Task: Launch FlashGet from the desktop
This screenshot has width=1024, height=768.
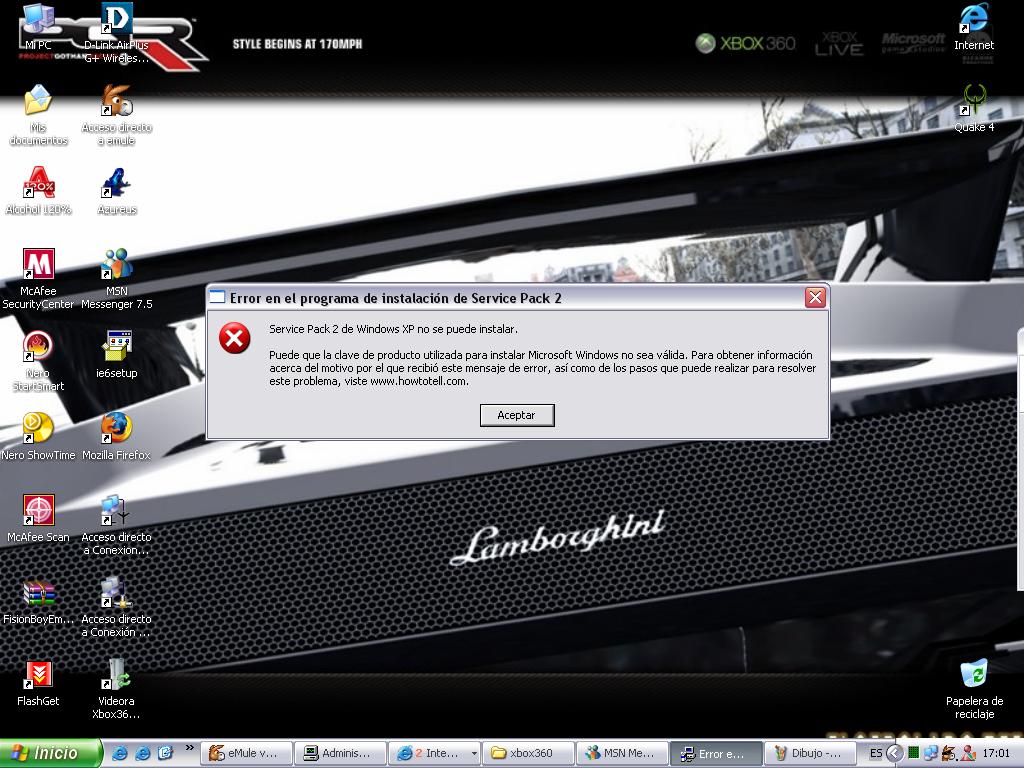Action: [38, 683]
